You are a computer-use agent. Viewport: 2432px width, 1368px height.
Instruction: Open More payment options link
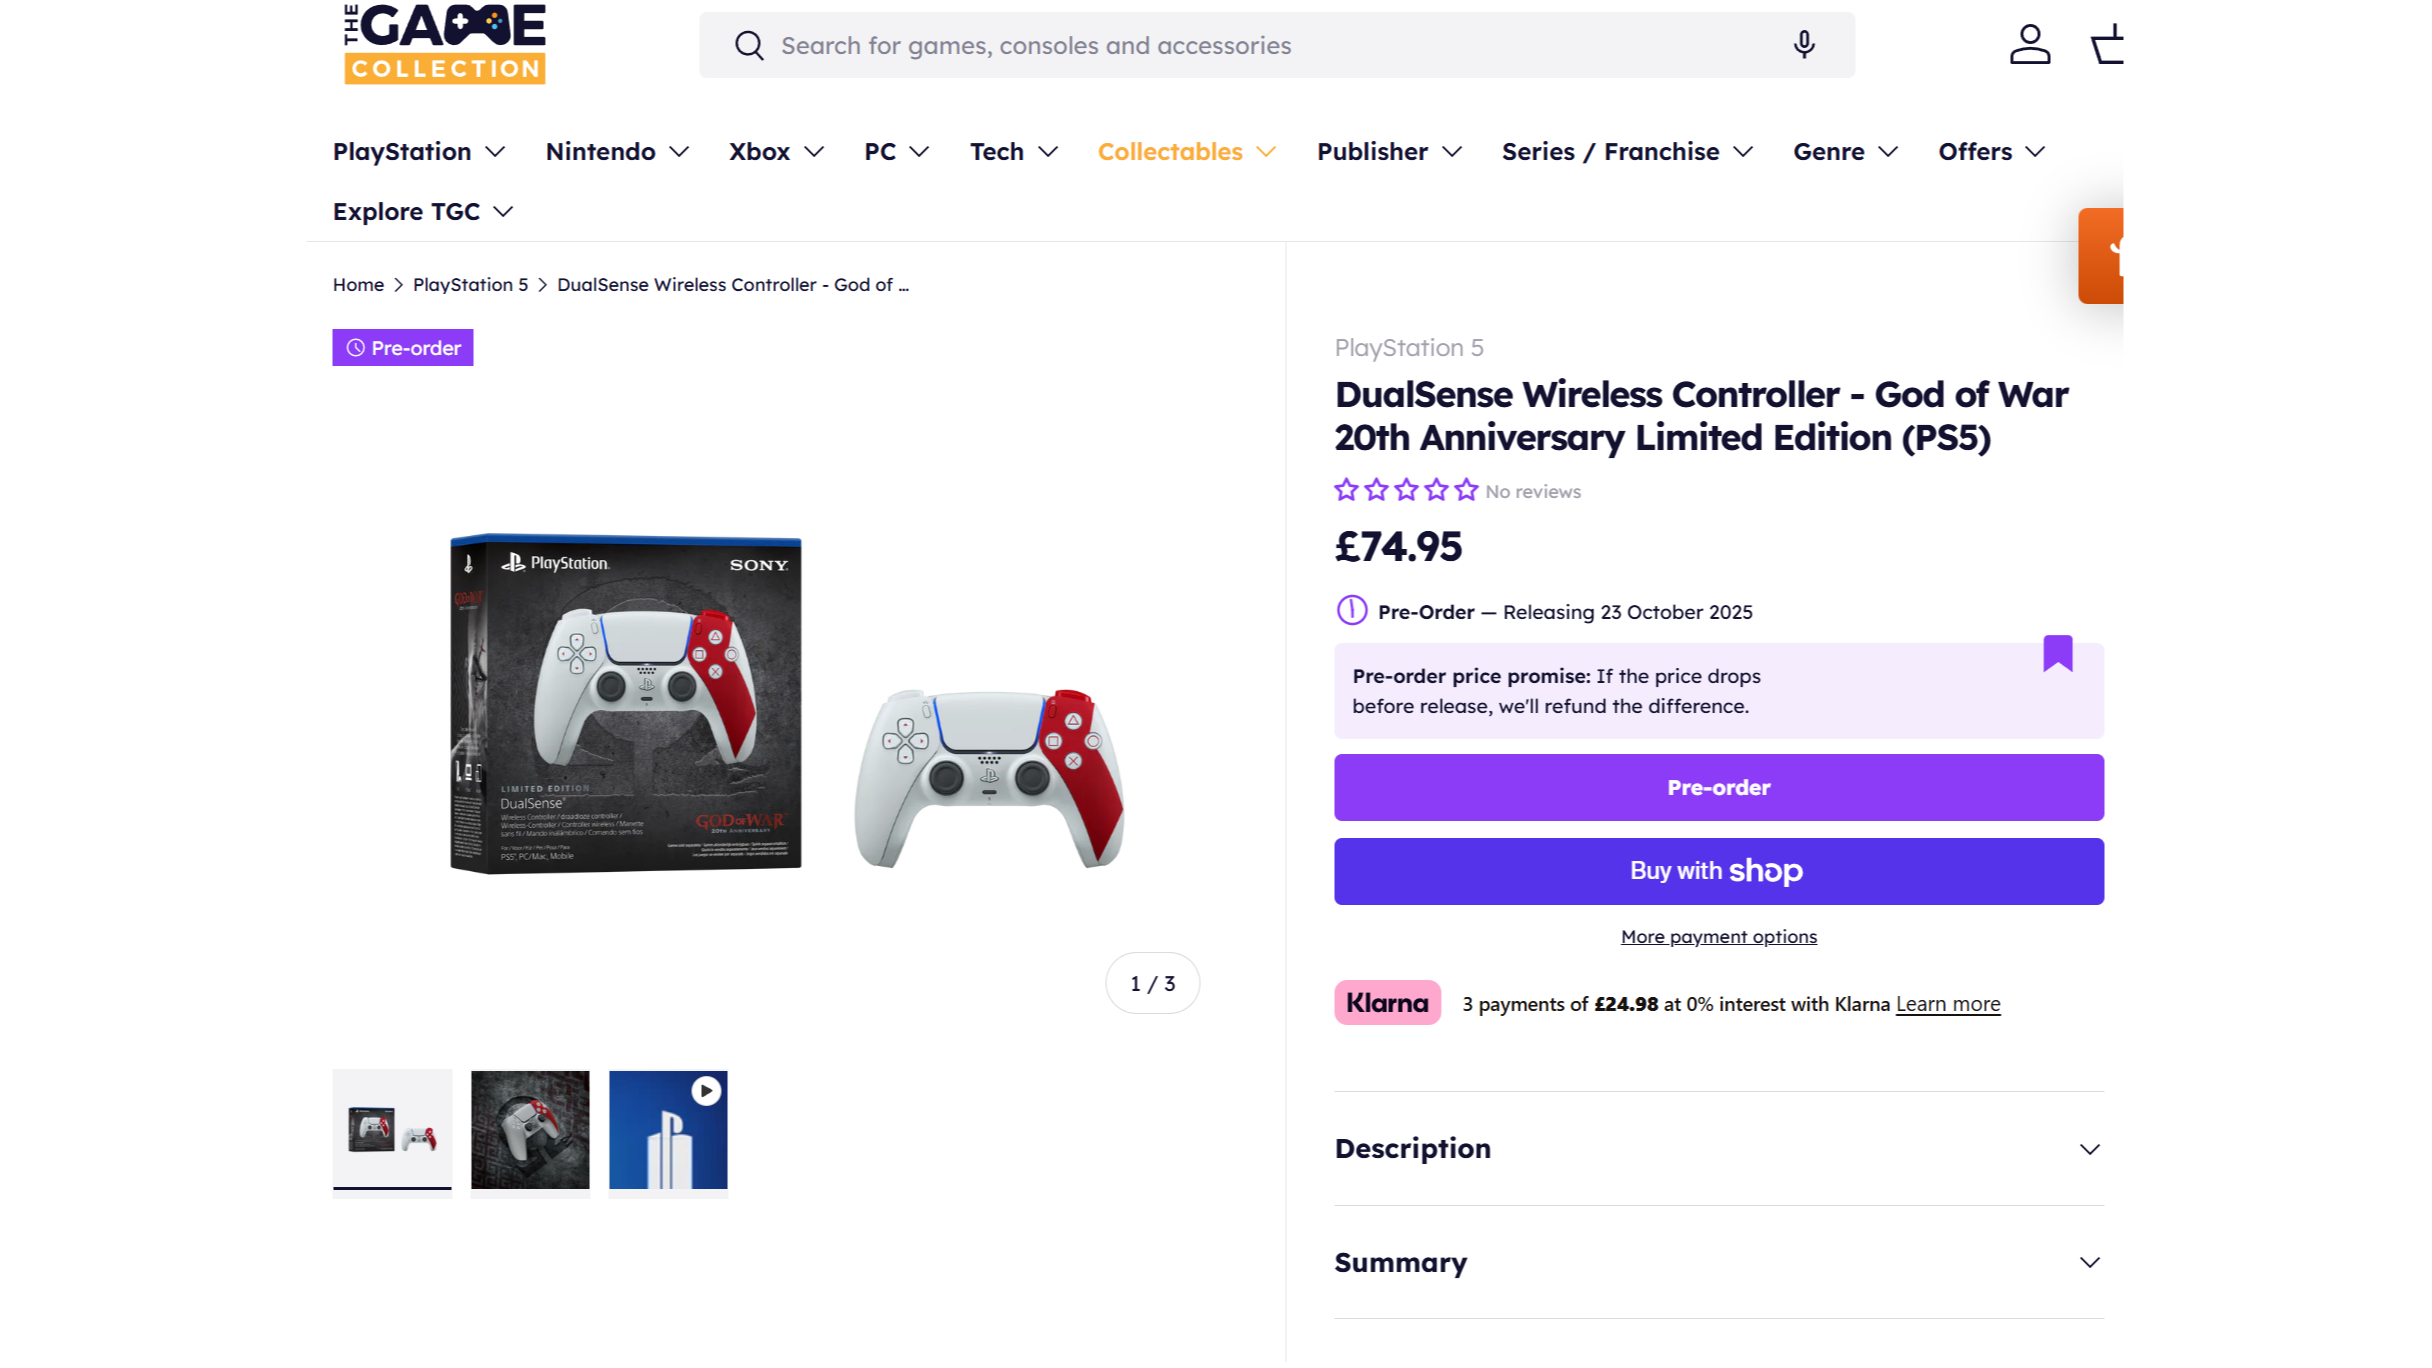pyautogui.click(x=1718, y=937)
